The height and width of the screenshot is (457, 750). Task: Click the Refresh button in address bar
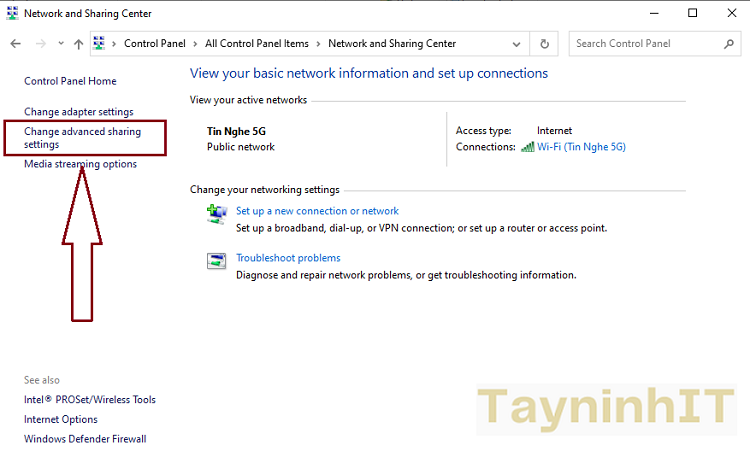point(544,44)
